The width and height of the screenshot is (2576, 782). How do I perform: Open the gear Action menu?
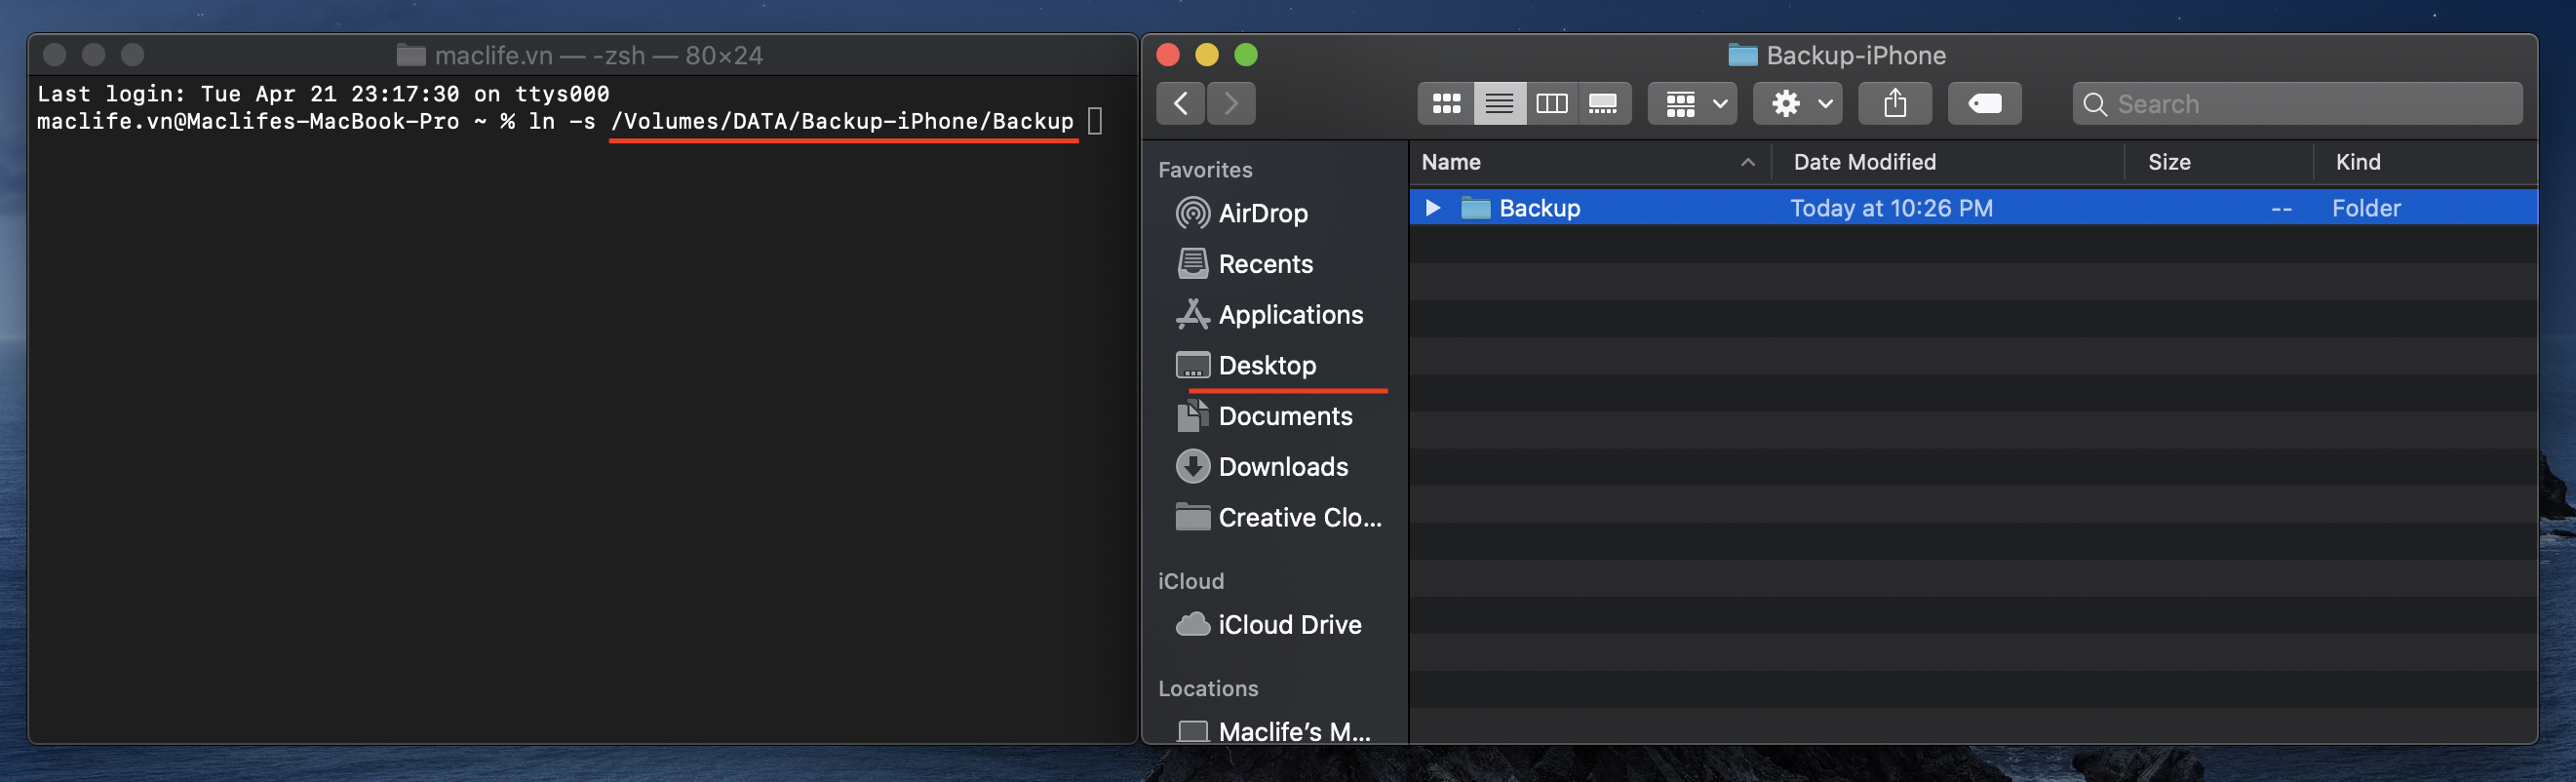(x=1797, y=103)
